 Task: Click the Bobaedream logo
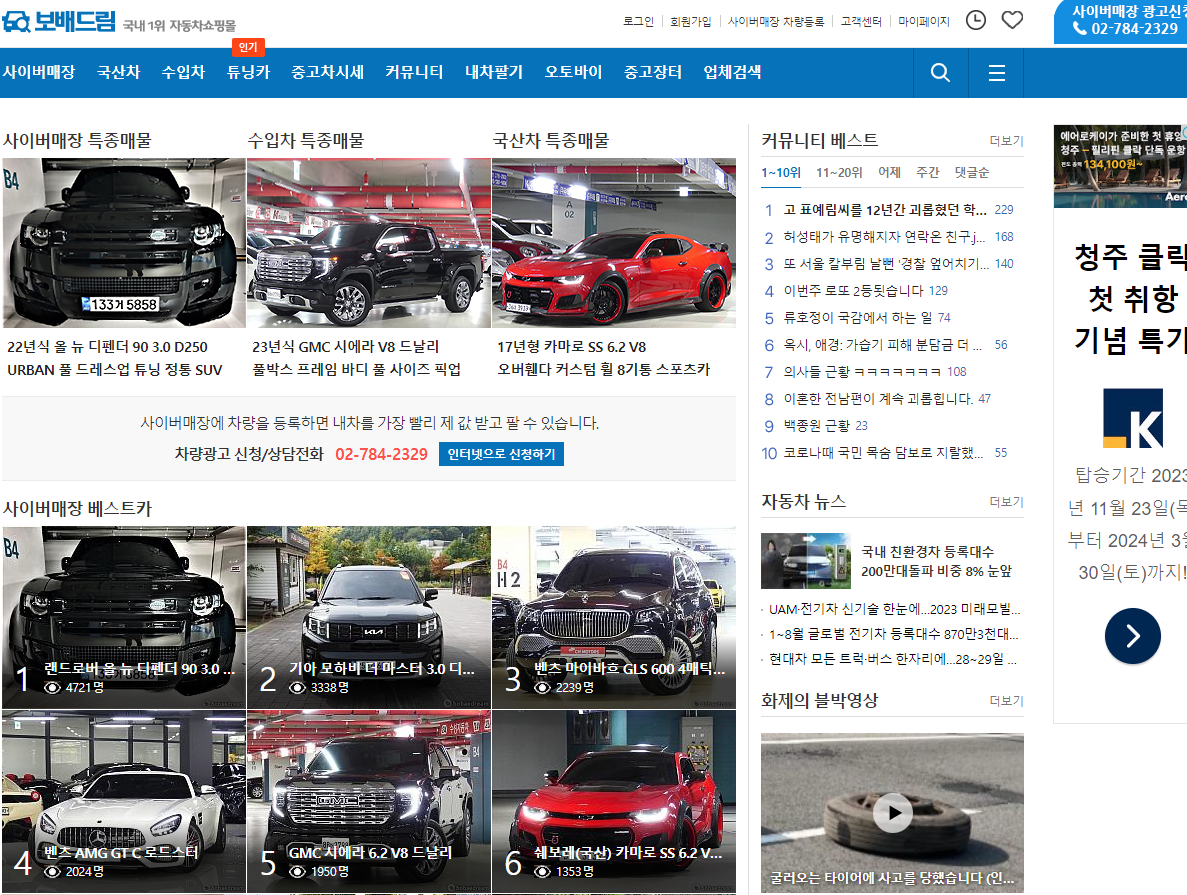pyautogui.click(x=59, y=21)
